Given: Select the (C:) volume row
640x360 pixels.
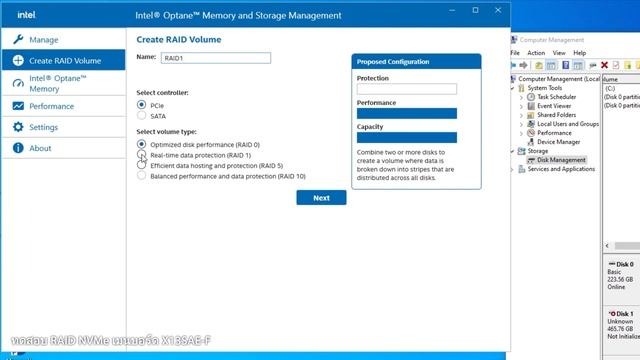Looking at the screenshot, I should pos(622,88).
